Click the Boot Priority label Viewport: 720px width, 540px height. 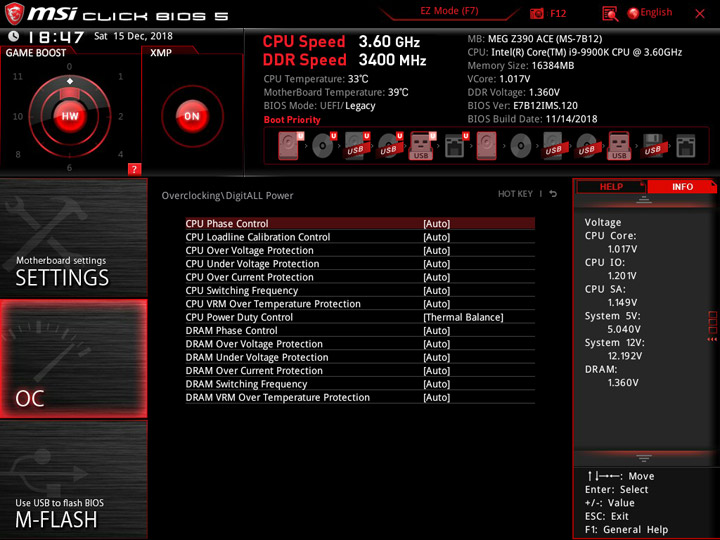click(x=292, y=120)
